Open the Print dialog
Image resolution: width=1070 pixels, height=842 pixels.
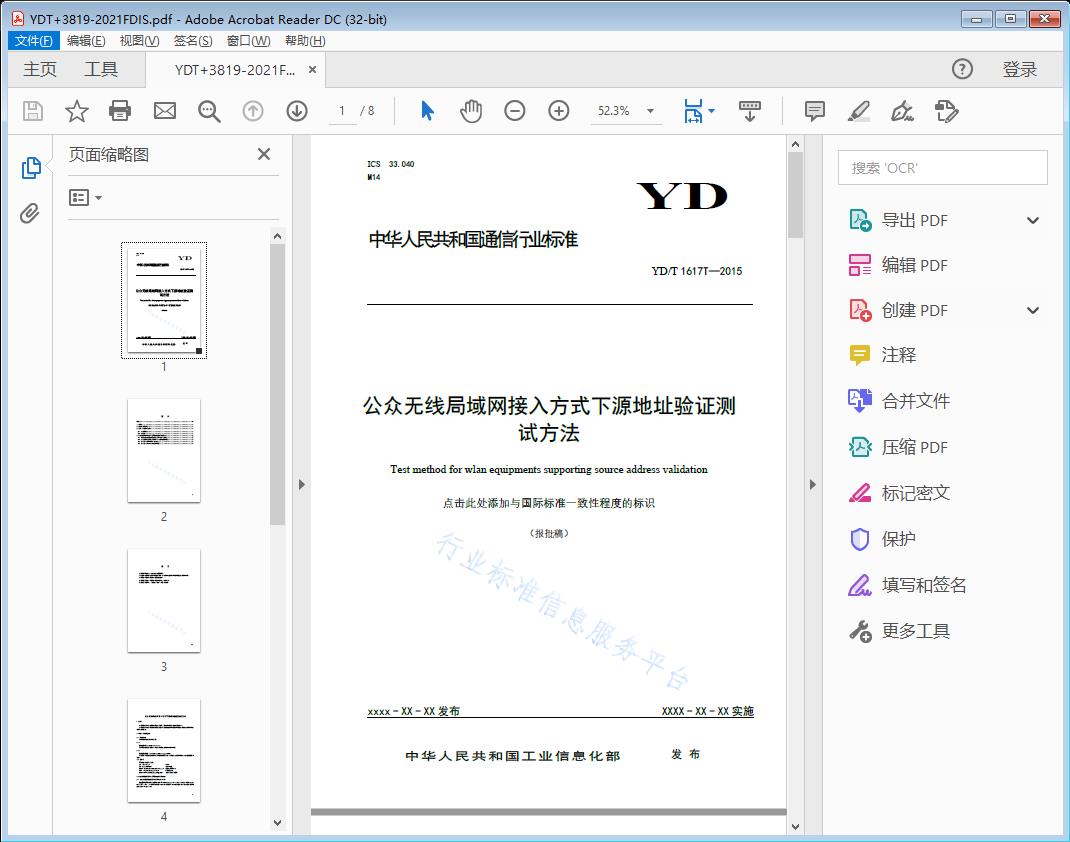point(120,111)
